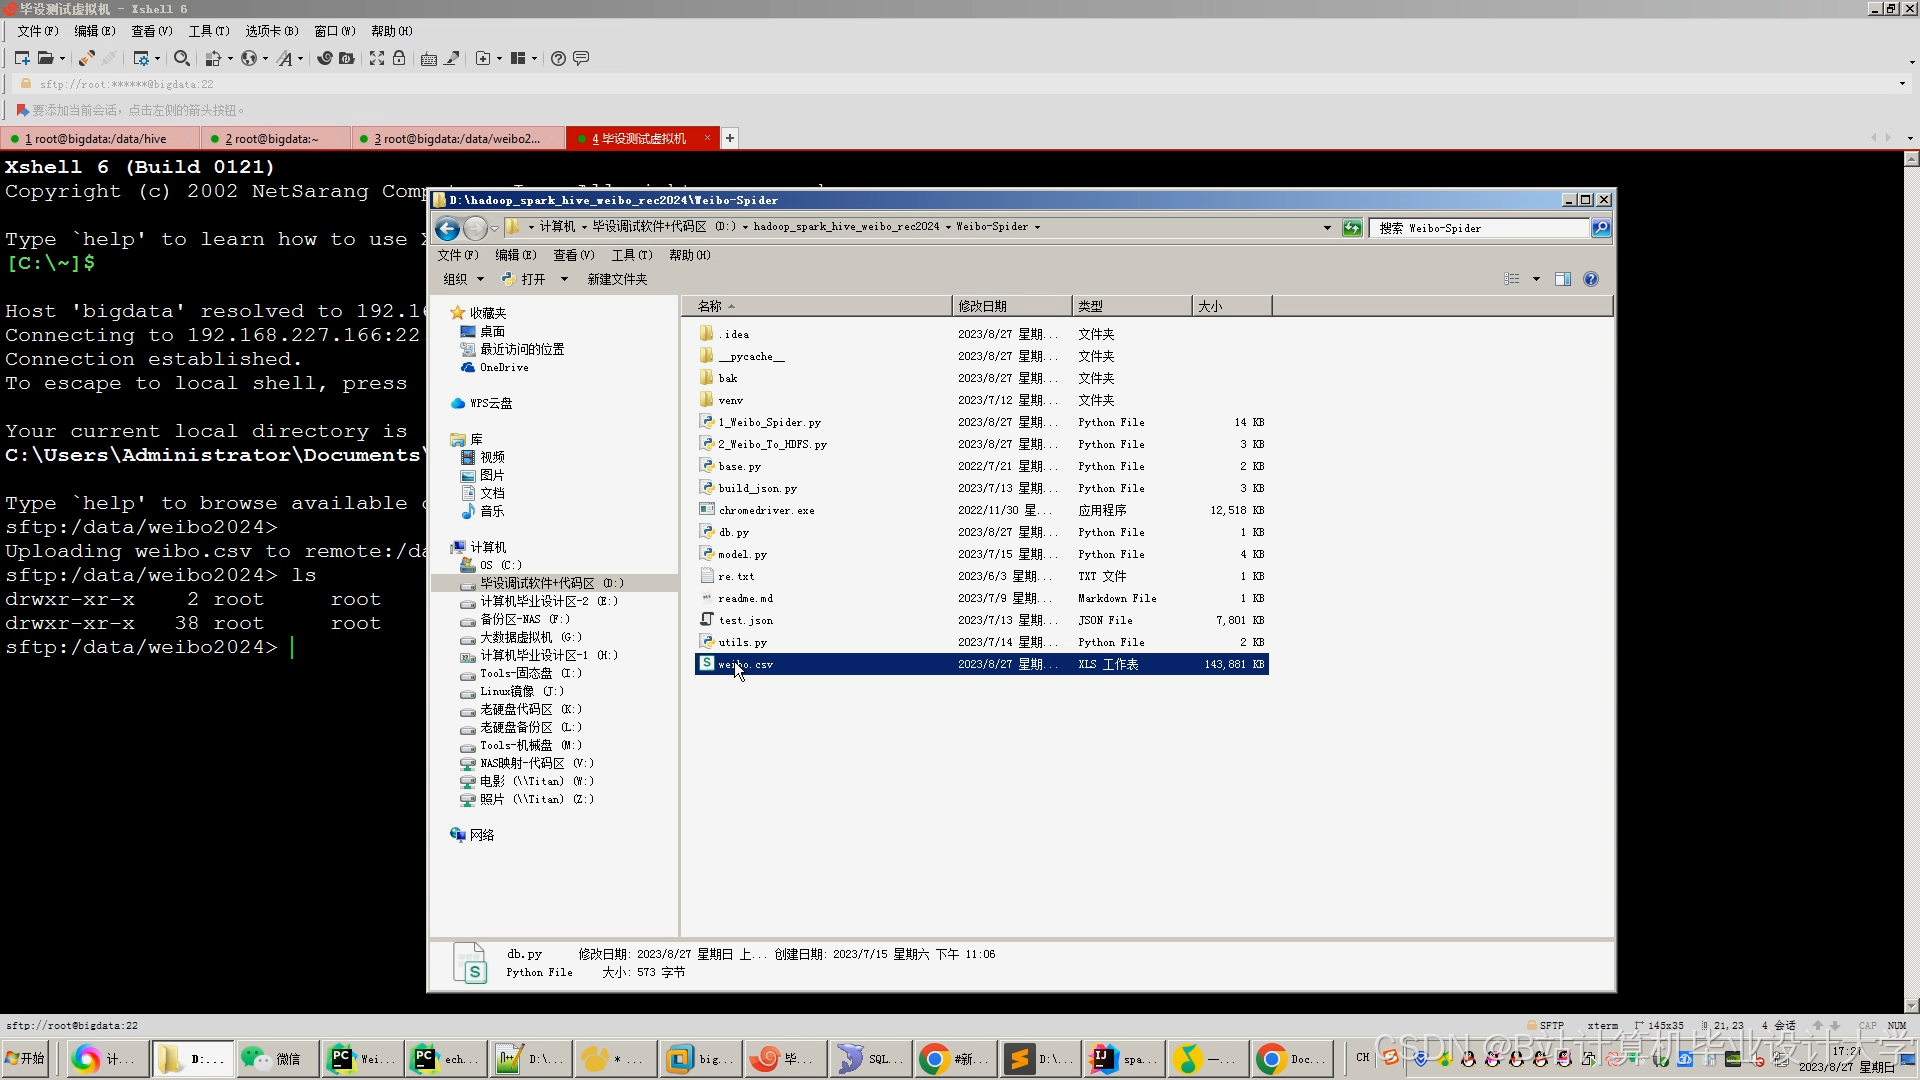Click the virtual keyboard toolbar icon
Screen dimensions: 1920x1080
point(428,58)
